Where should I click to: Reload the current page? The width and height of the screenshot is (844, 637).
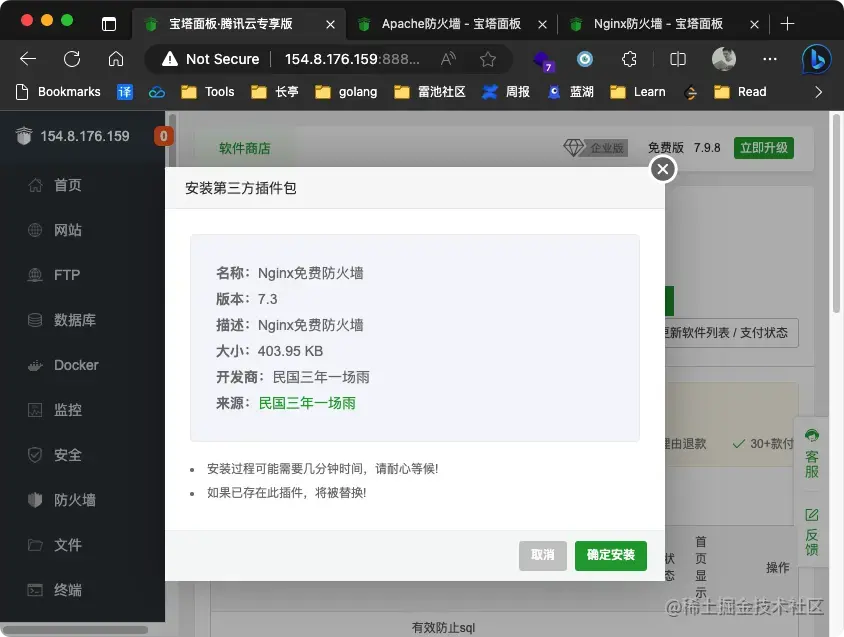(x=72, y=59)
